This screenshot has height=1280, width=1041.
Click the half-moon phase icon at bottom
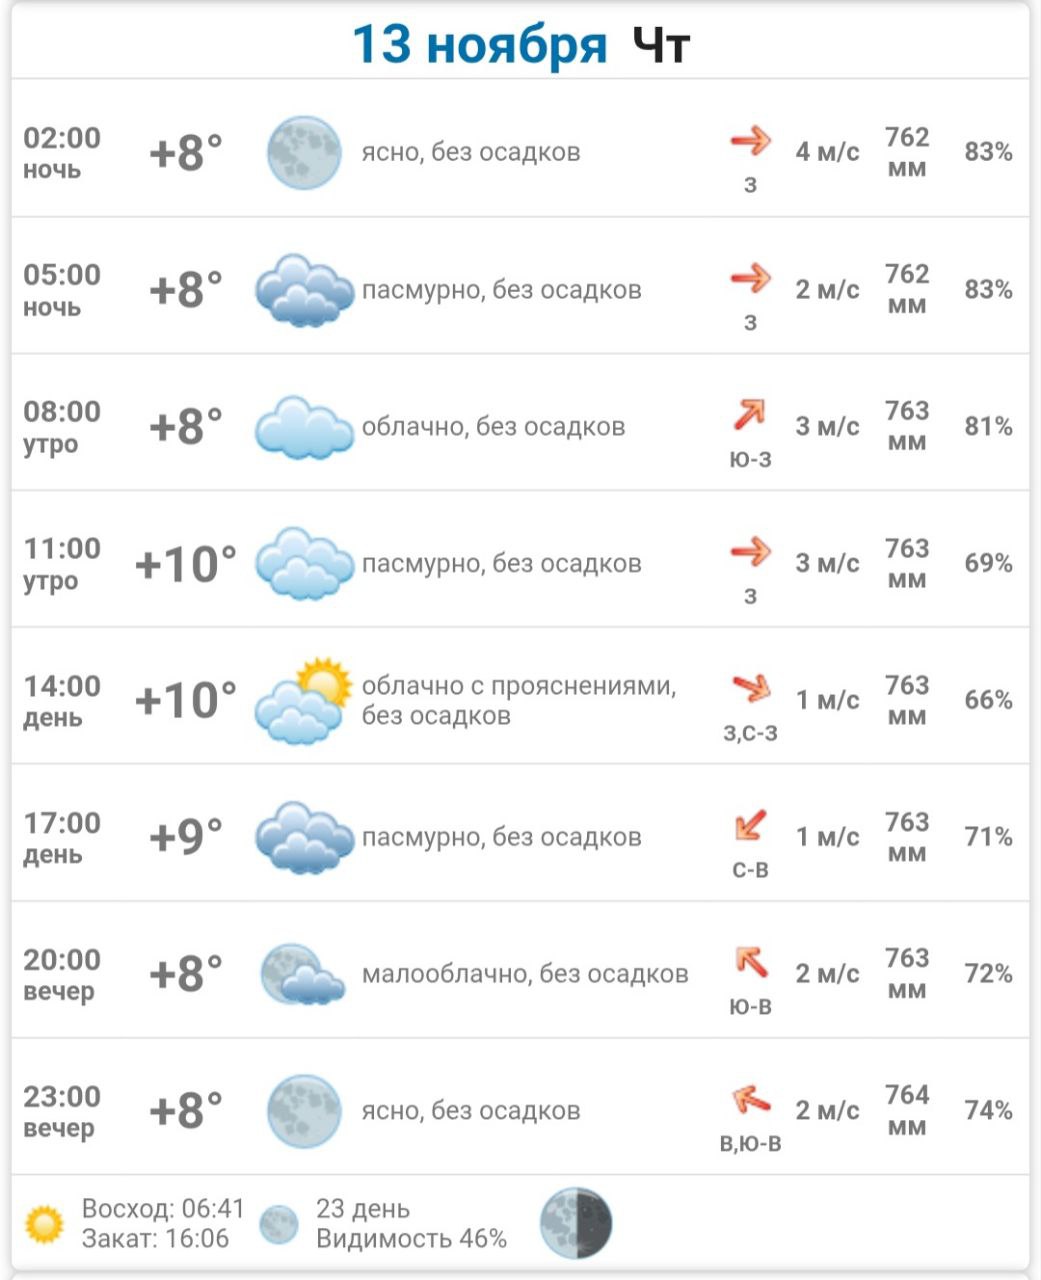[575, 1223]
